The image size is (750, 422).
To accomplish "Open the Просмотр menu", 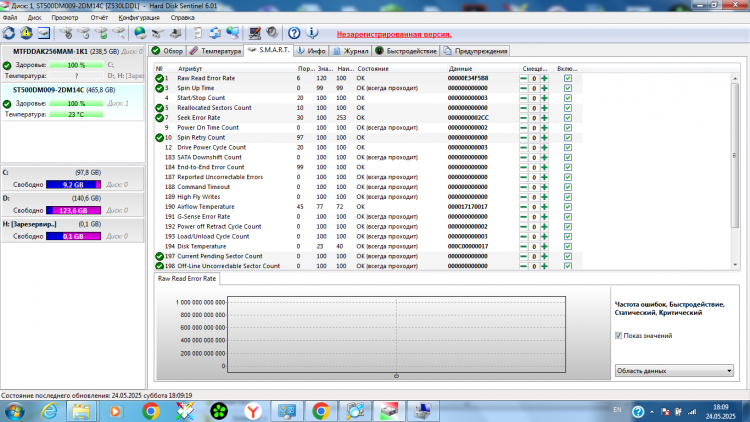I will 65,18.
